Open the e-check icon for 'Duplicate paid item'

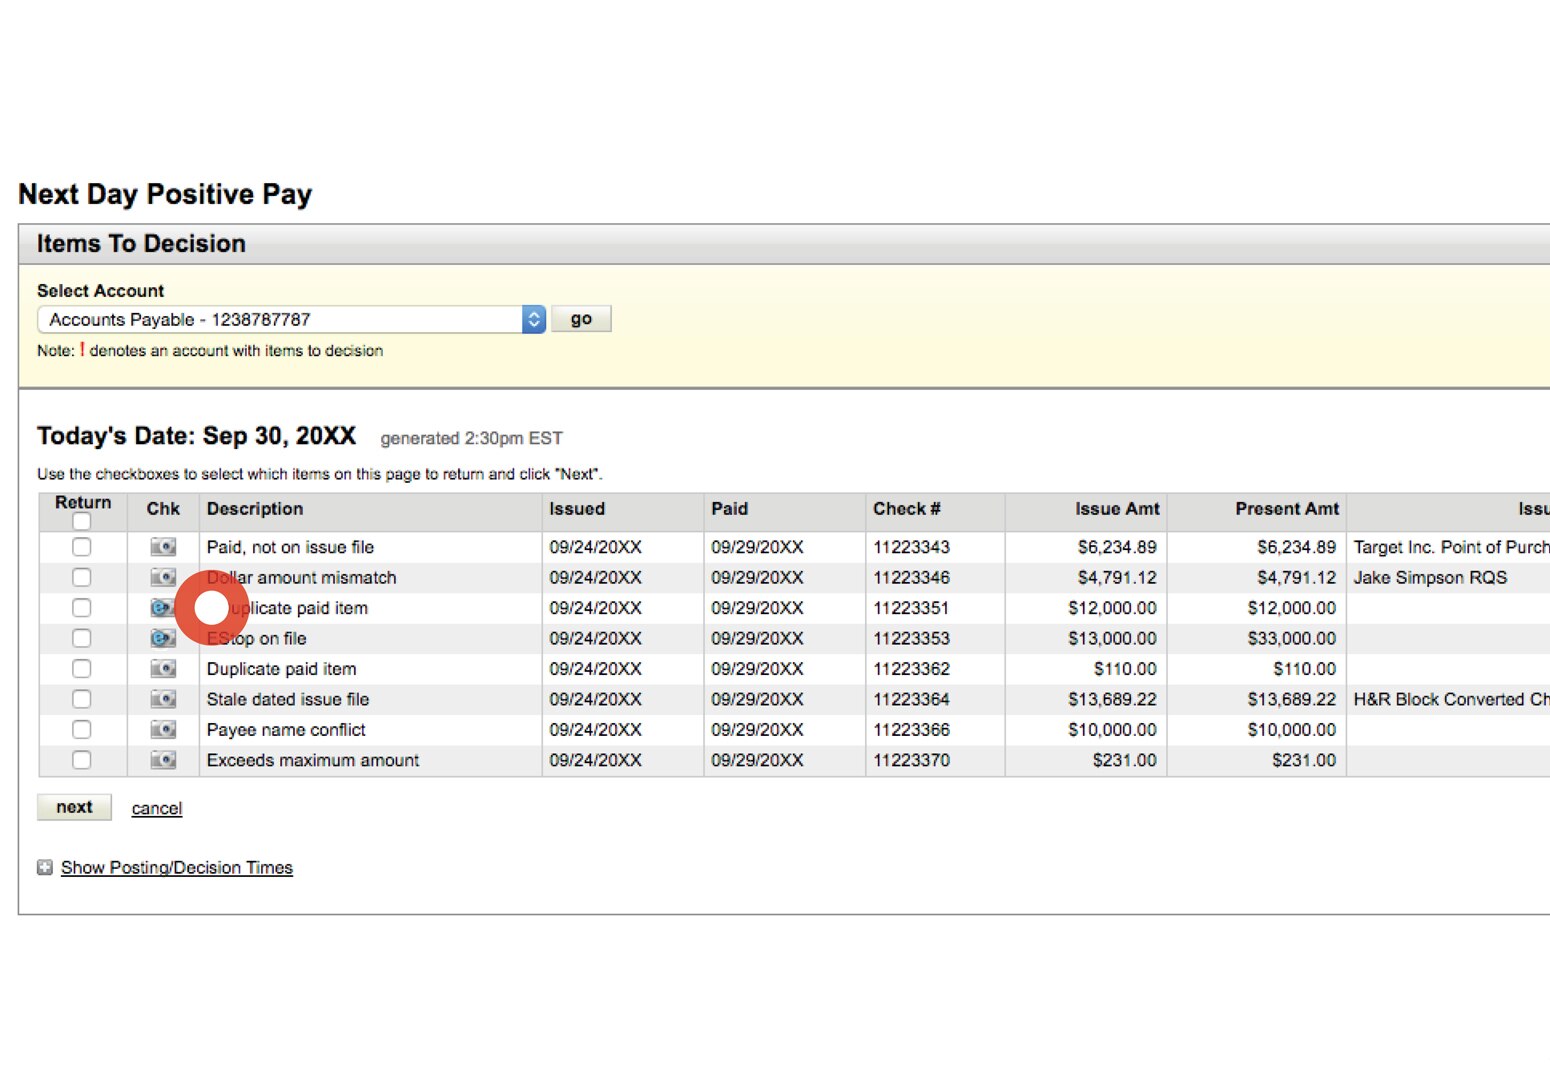162,607
